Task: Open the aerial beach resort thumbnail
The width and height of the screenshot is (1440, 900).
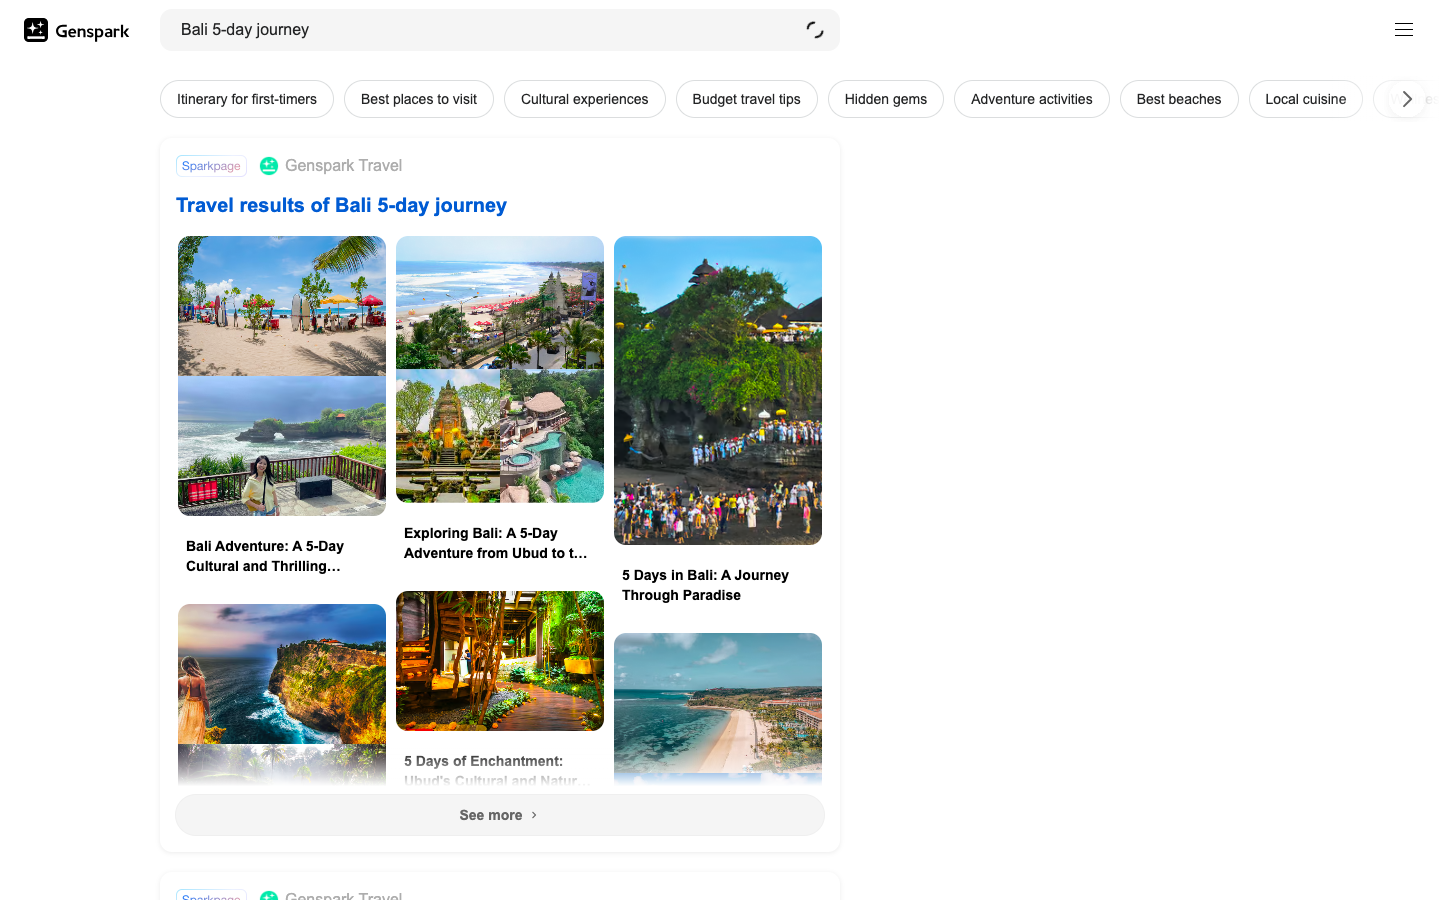Action: (x=718, y=703)
